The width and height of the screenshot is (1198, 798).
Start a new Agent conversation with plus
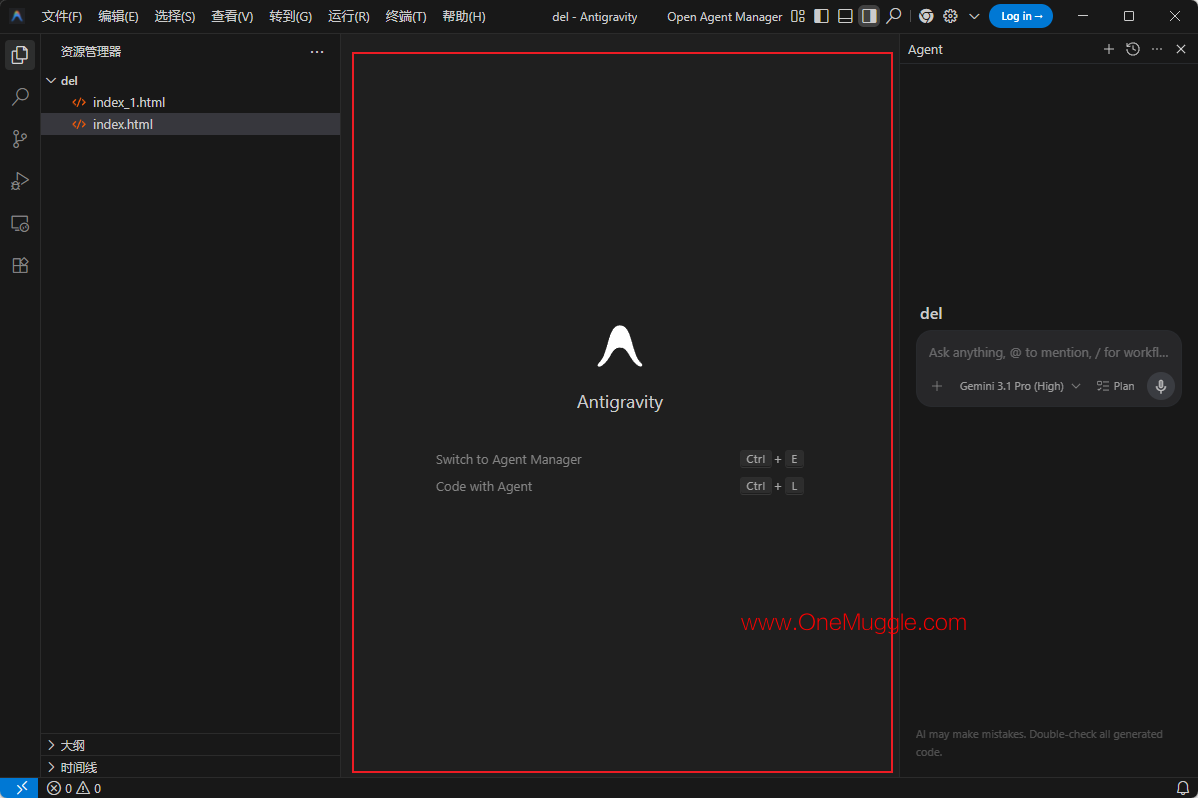1109,49
